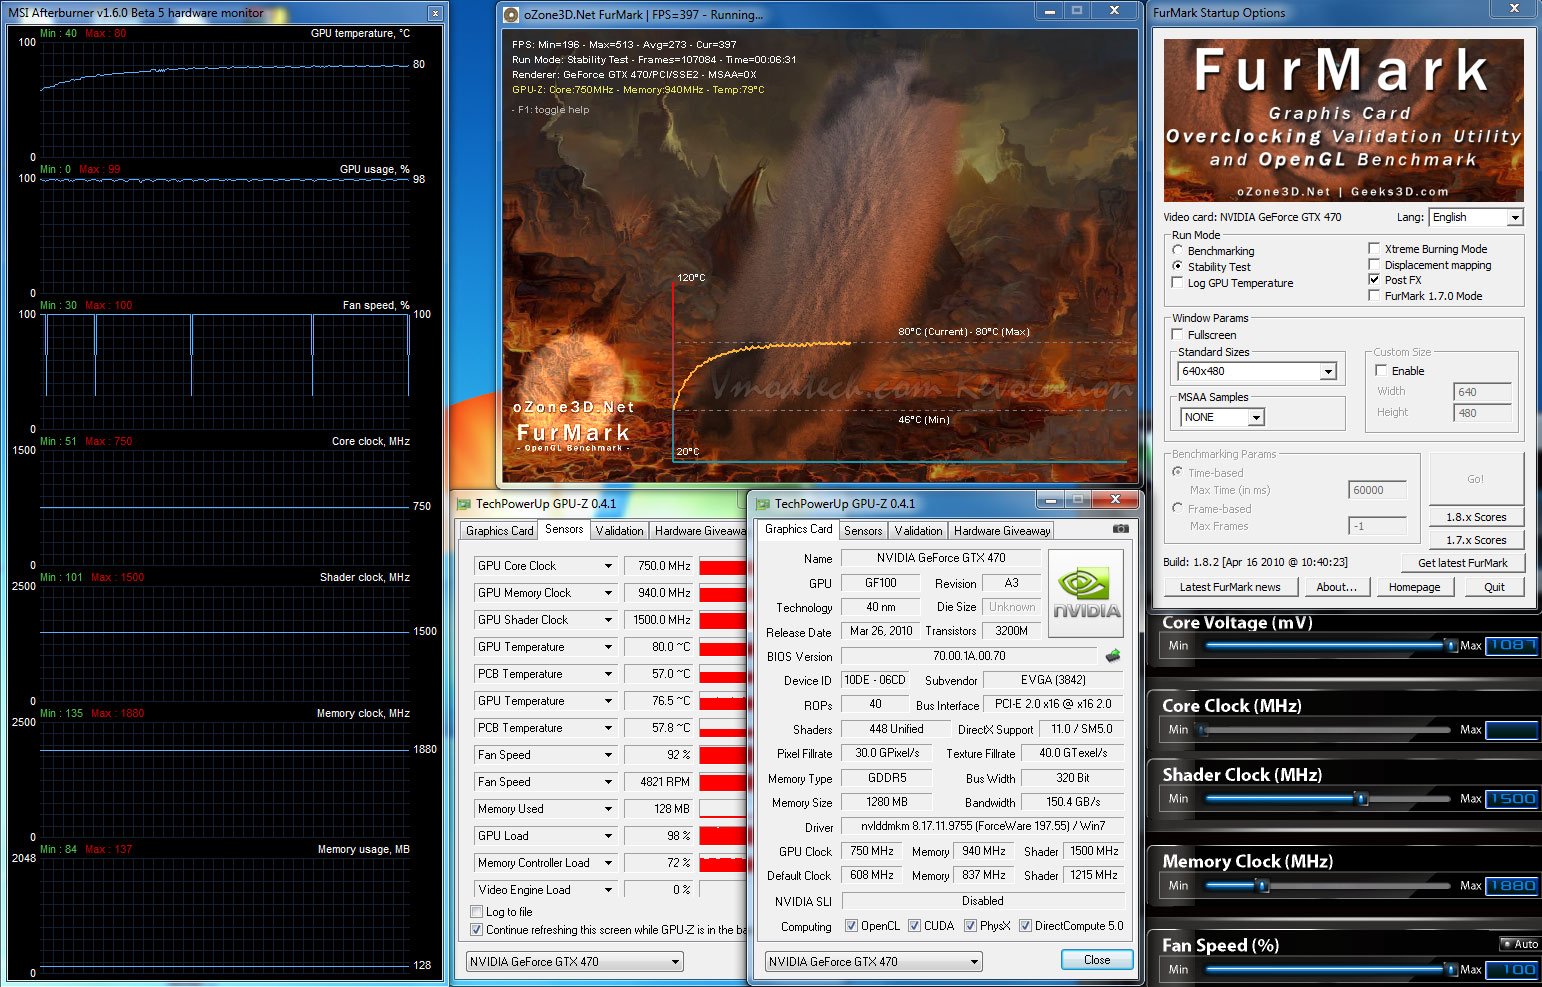Click the Shader Clock slider handle
1542x987 pixels.
pos(1361,799)
